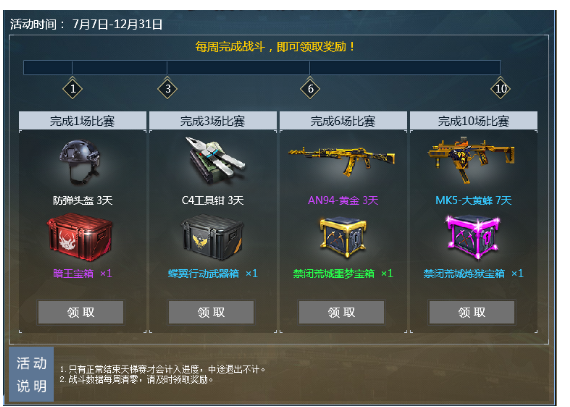Click the C4 pliers tool icon

[214, 160]
